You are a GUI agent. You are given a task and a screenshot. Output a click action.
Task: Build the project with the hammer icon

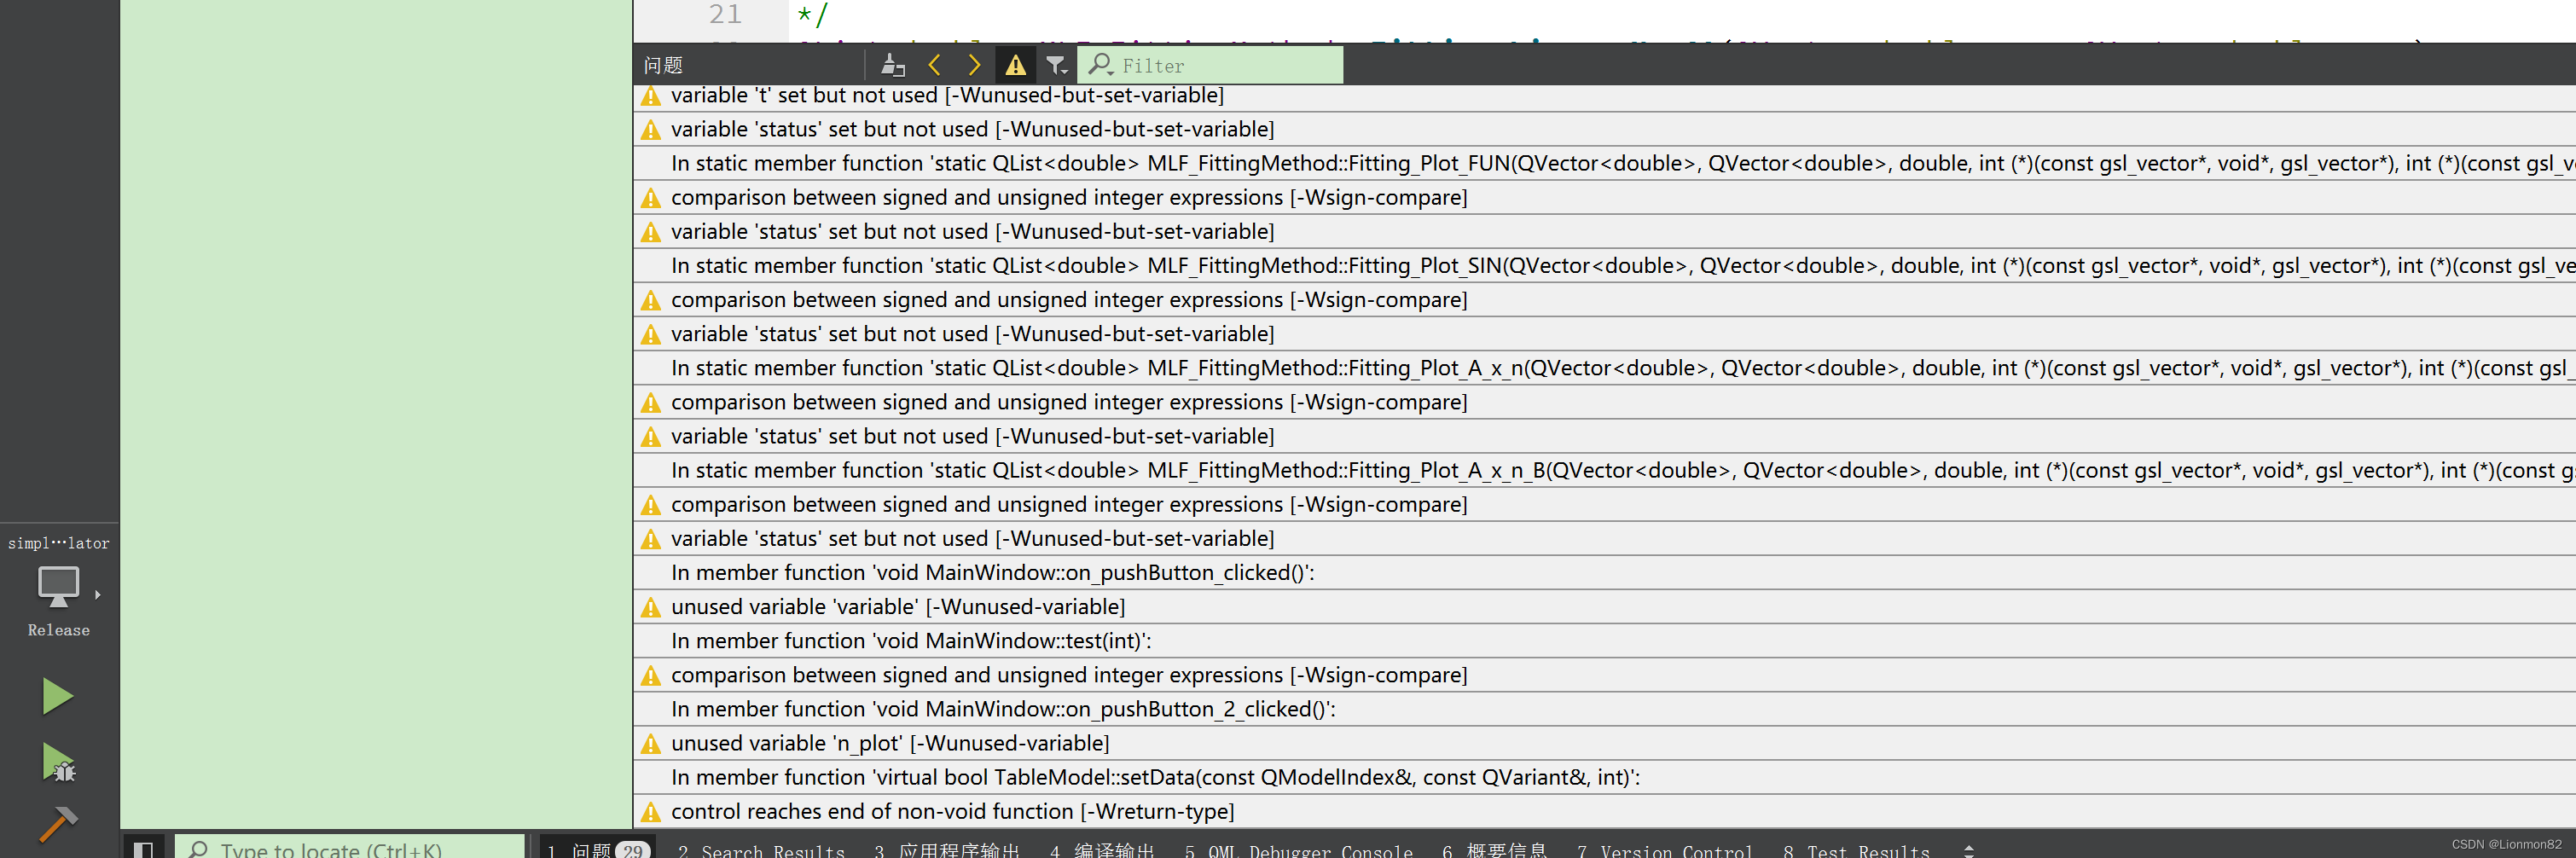pos(58,824)
